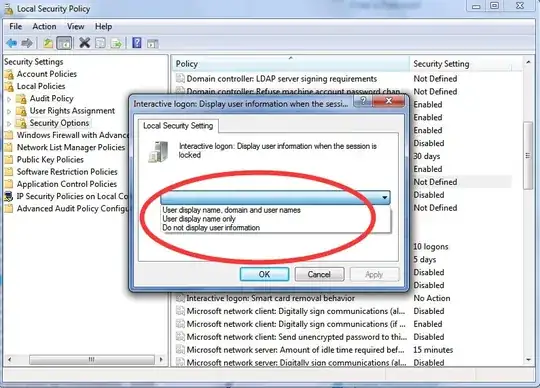This screenshot has width=540, height=388.
Task: Click the policy list vertical scrollbar thumb
Action: (x=528, y=156)
